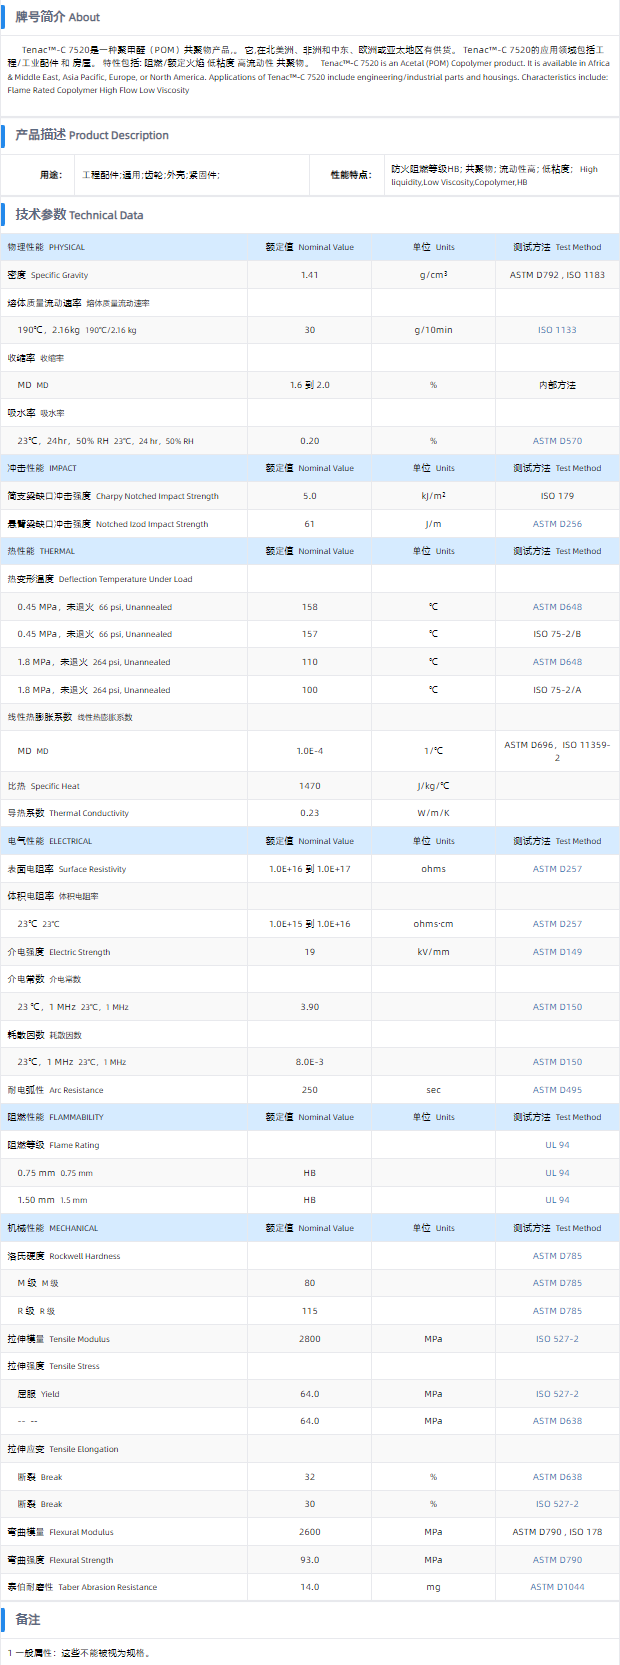Select the 电气性能 ELECTRICAL header row label
Viewport: 620px width, 1665px height.
point(50,841)
